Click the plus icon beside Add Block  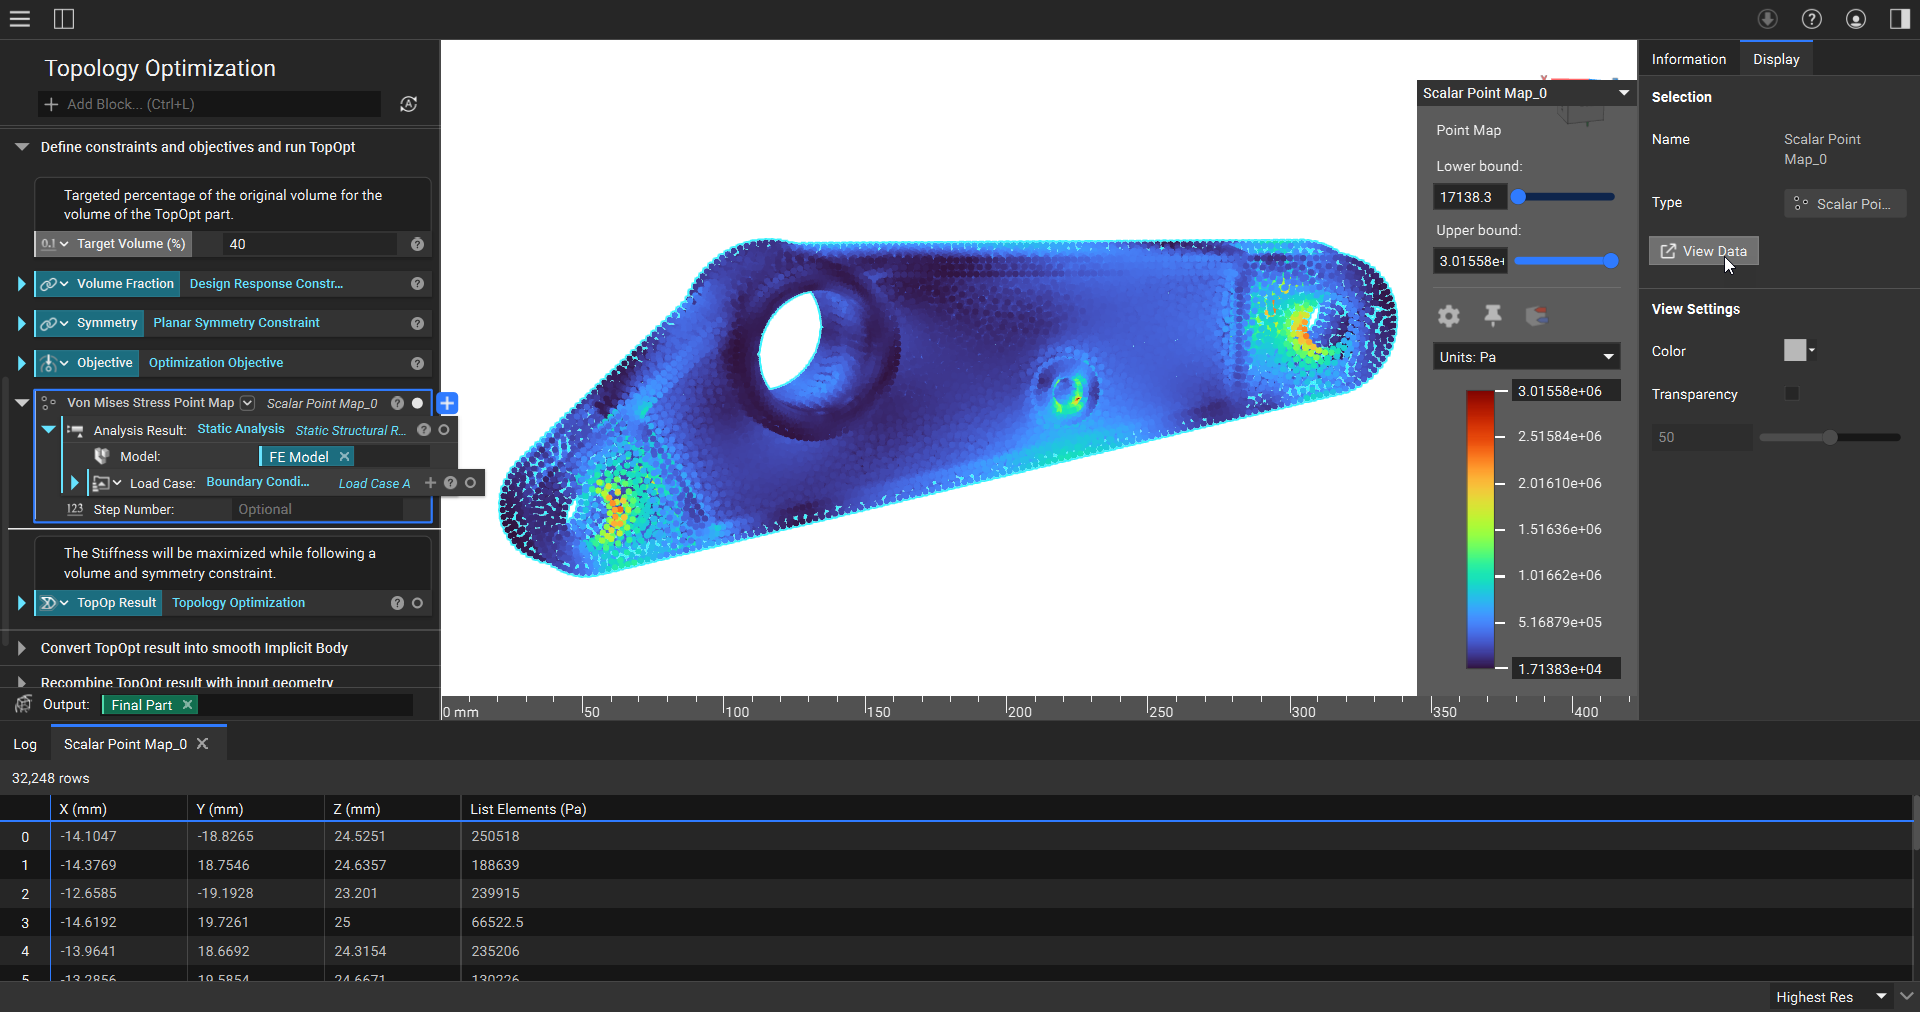pyautogui.click(x=52, y=104)
